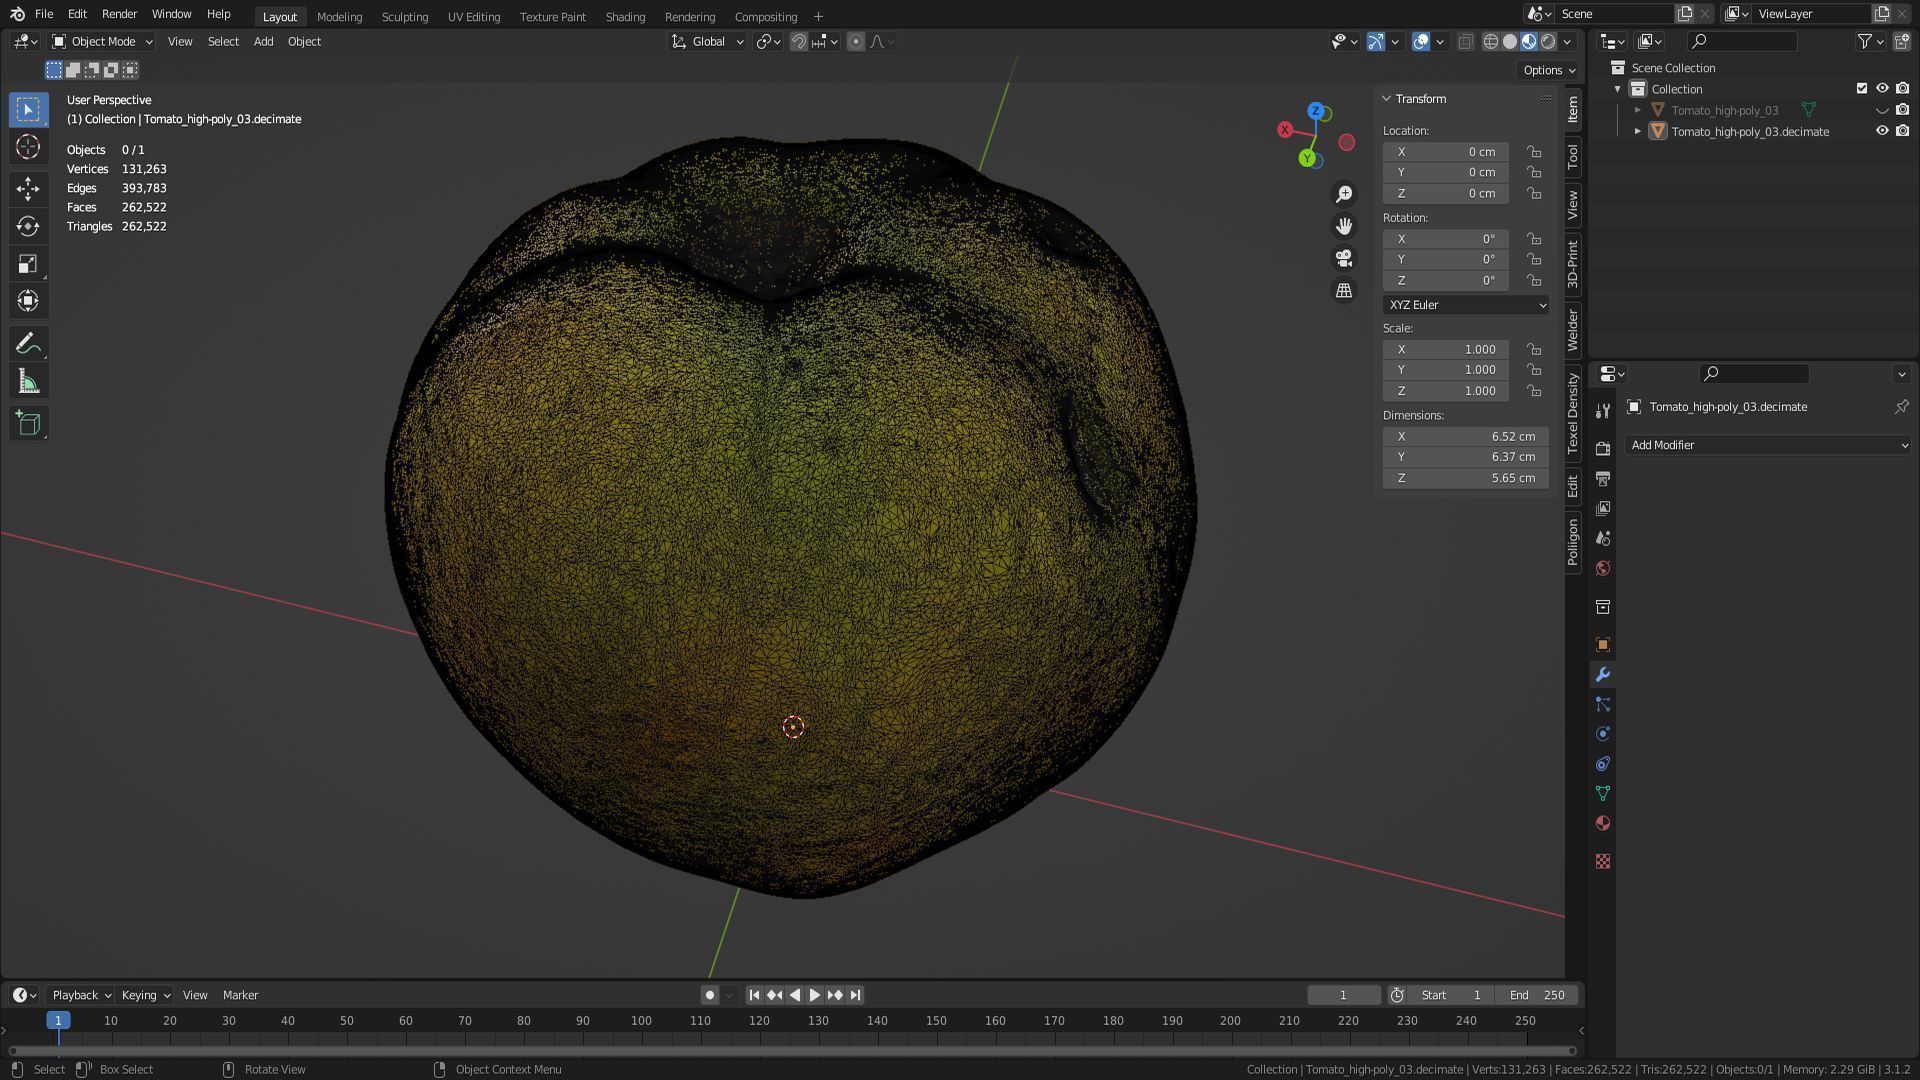Screen dimensions: 1920x1080
Task: Open the Texture properties tab
Action: tap(1603, 861)
